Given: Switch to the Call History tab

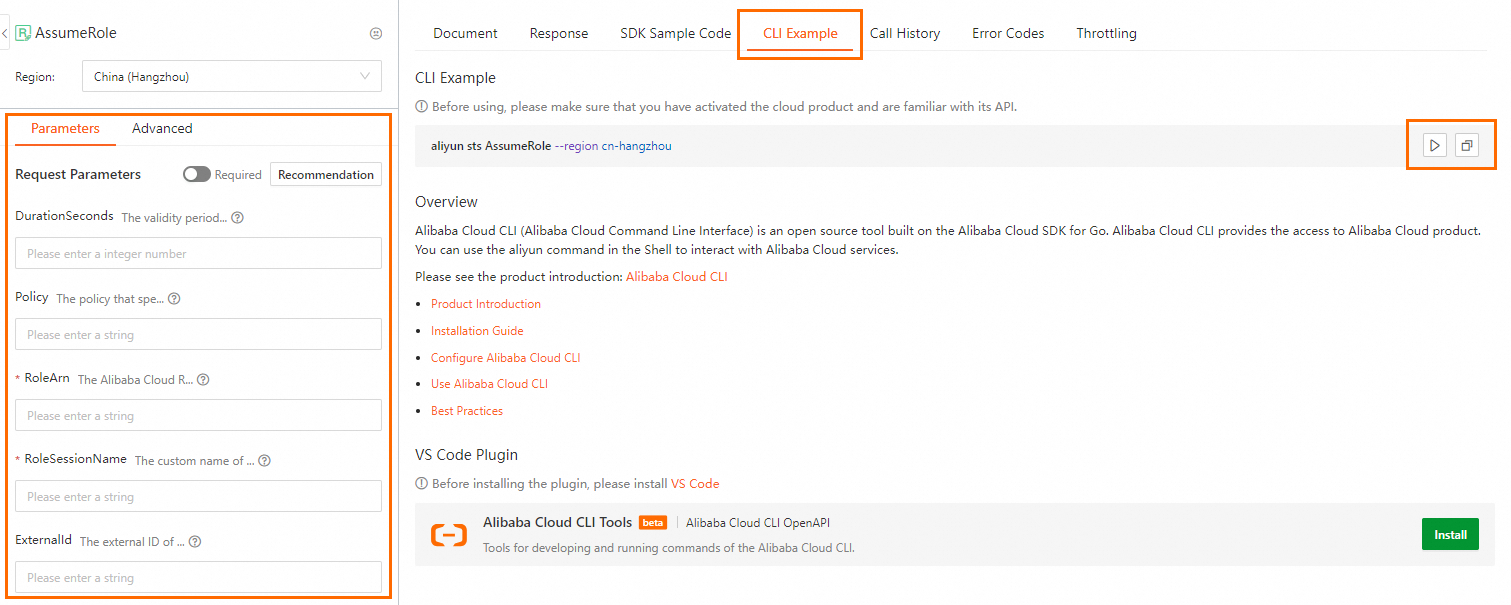Looking at the screenshot, I should click(904, 33).
